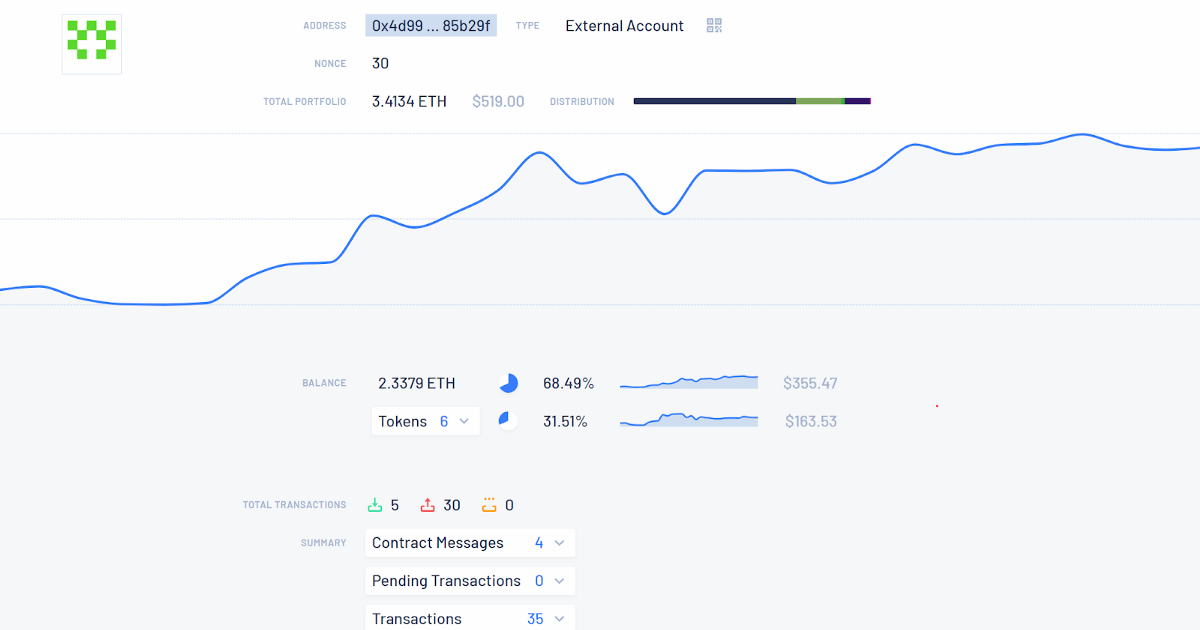Click the ETH balance sparkline chart
Viewport: 1200px width, 630px height.
689,382
